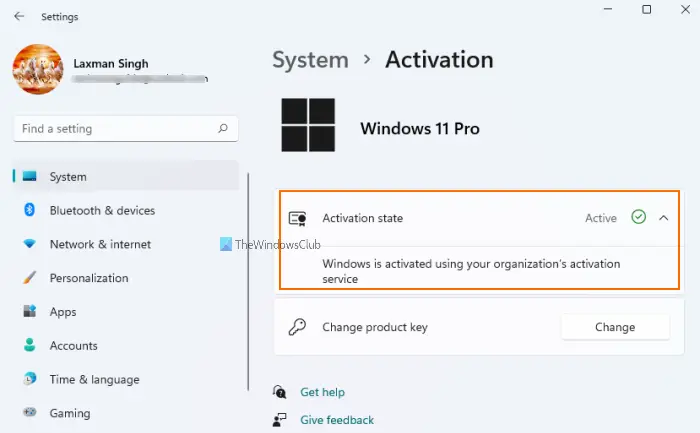This screenshot has width=700, height=433.
Task: Click the System monitor icon
Action: pos(29,176)
